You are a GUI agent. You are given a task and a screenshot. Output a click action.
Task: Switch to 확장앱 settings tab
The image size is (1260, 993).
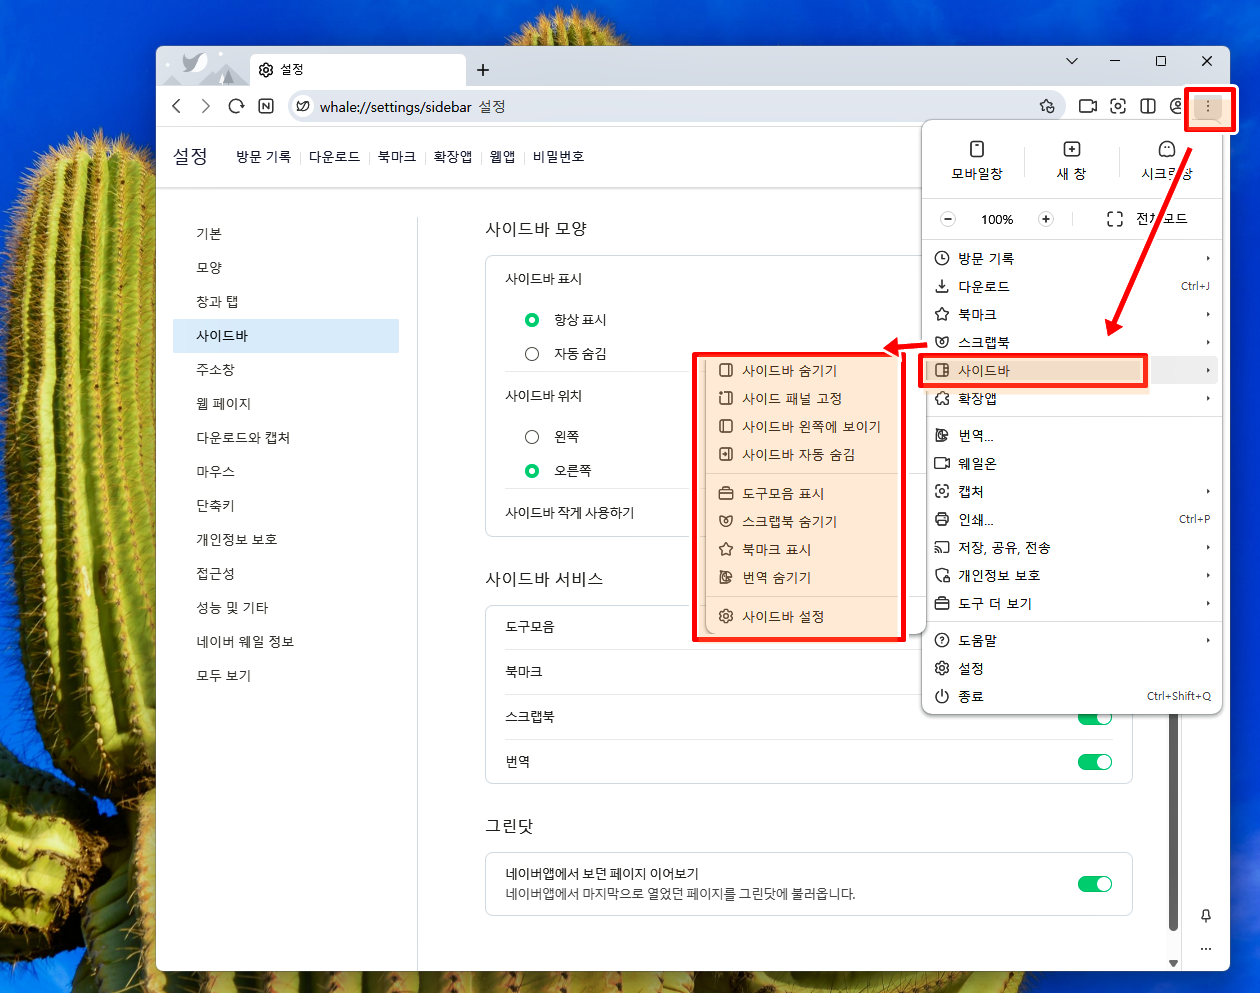coord(452,157)
